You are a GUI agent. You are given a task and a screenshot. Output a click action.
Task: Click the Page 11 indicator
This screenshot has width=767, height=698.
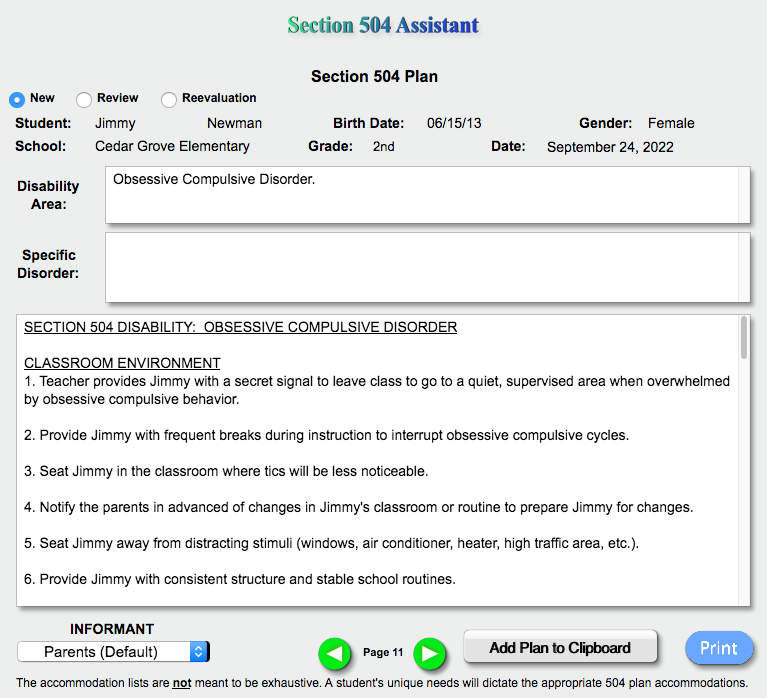point(383,653)
